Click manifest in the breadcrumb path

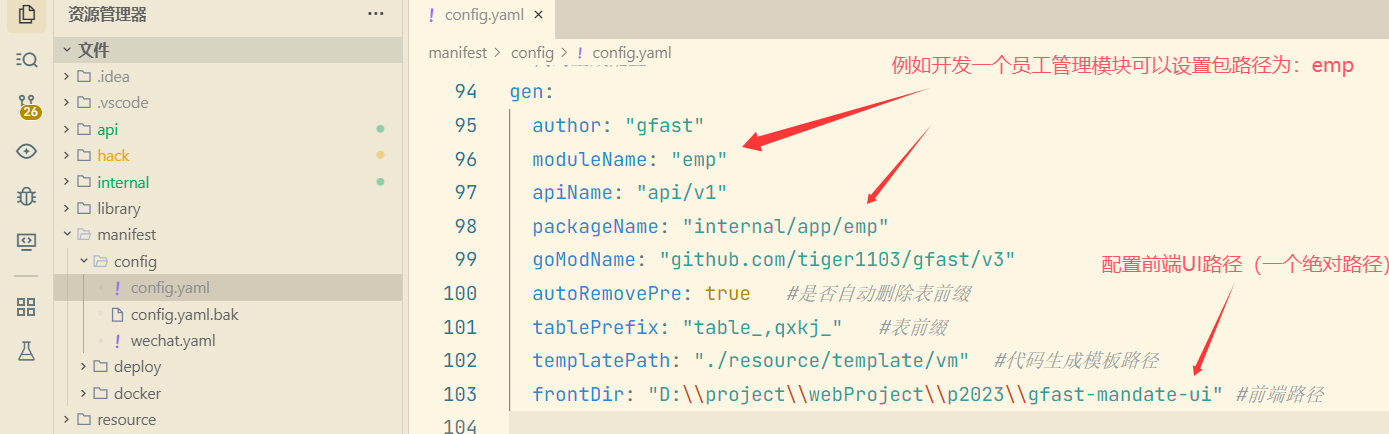coord(457,53)
